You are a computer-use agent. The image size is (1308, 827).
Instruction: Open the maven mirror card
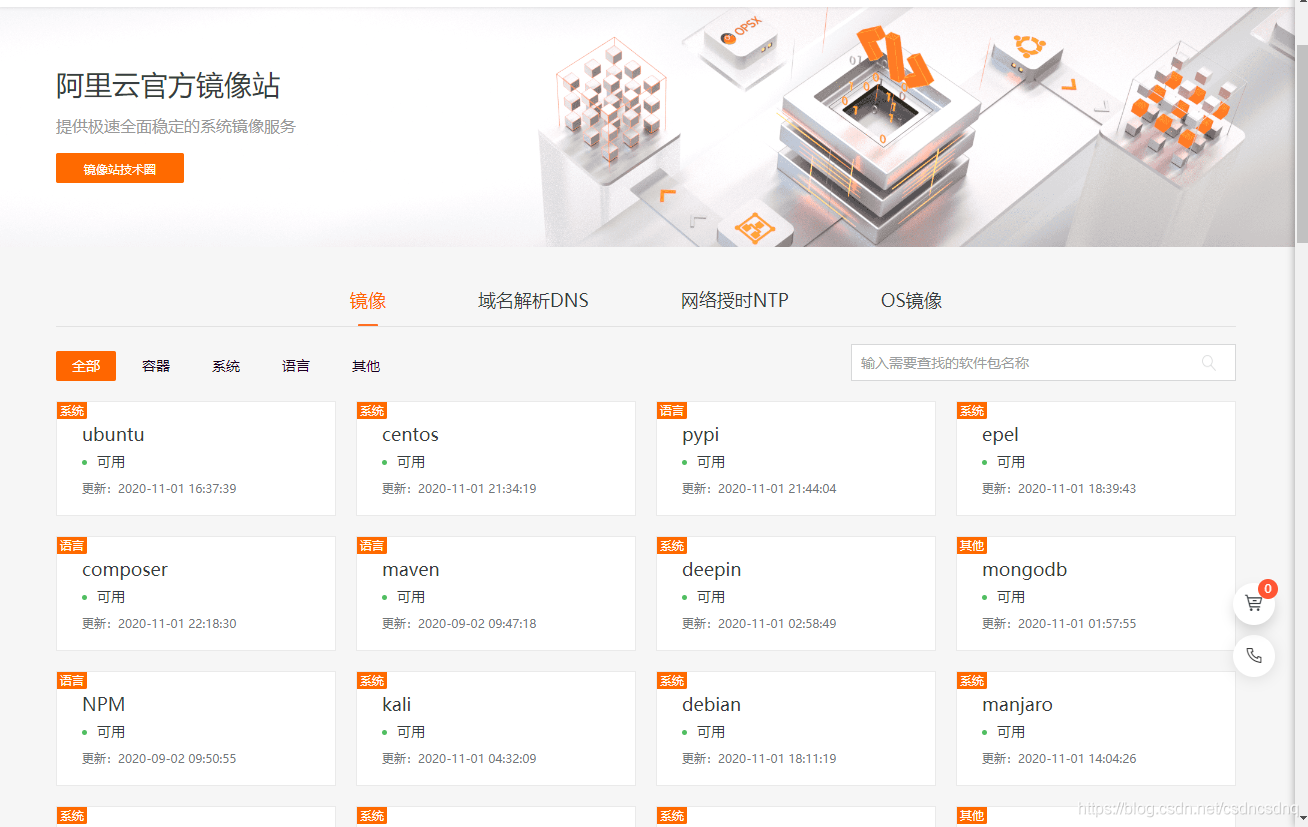[x=496, y=594]
